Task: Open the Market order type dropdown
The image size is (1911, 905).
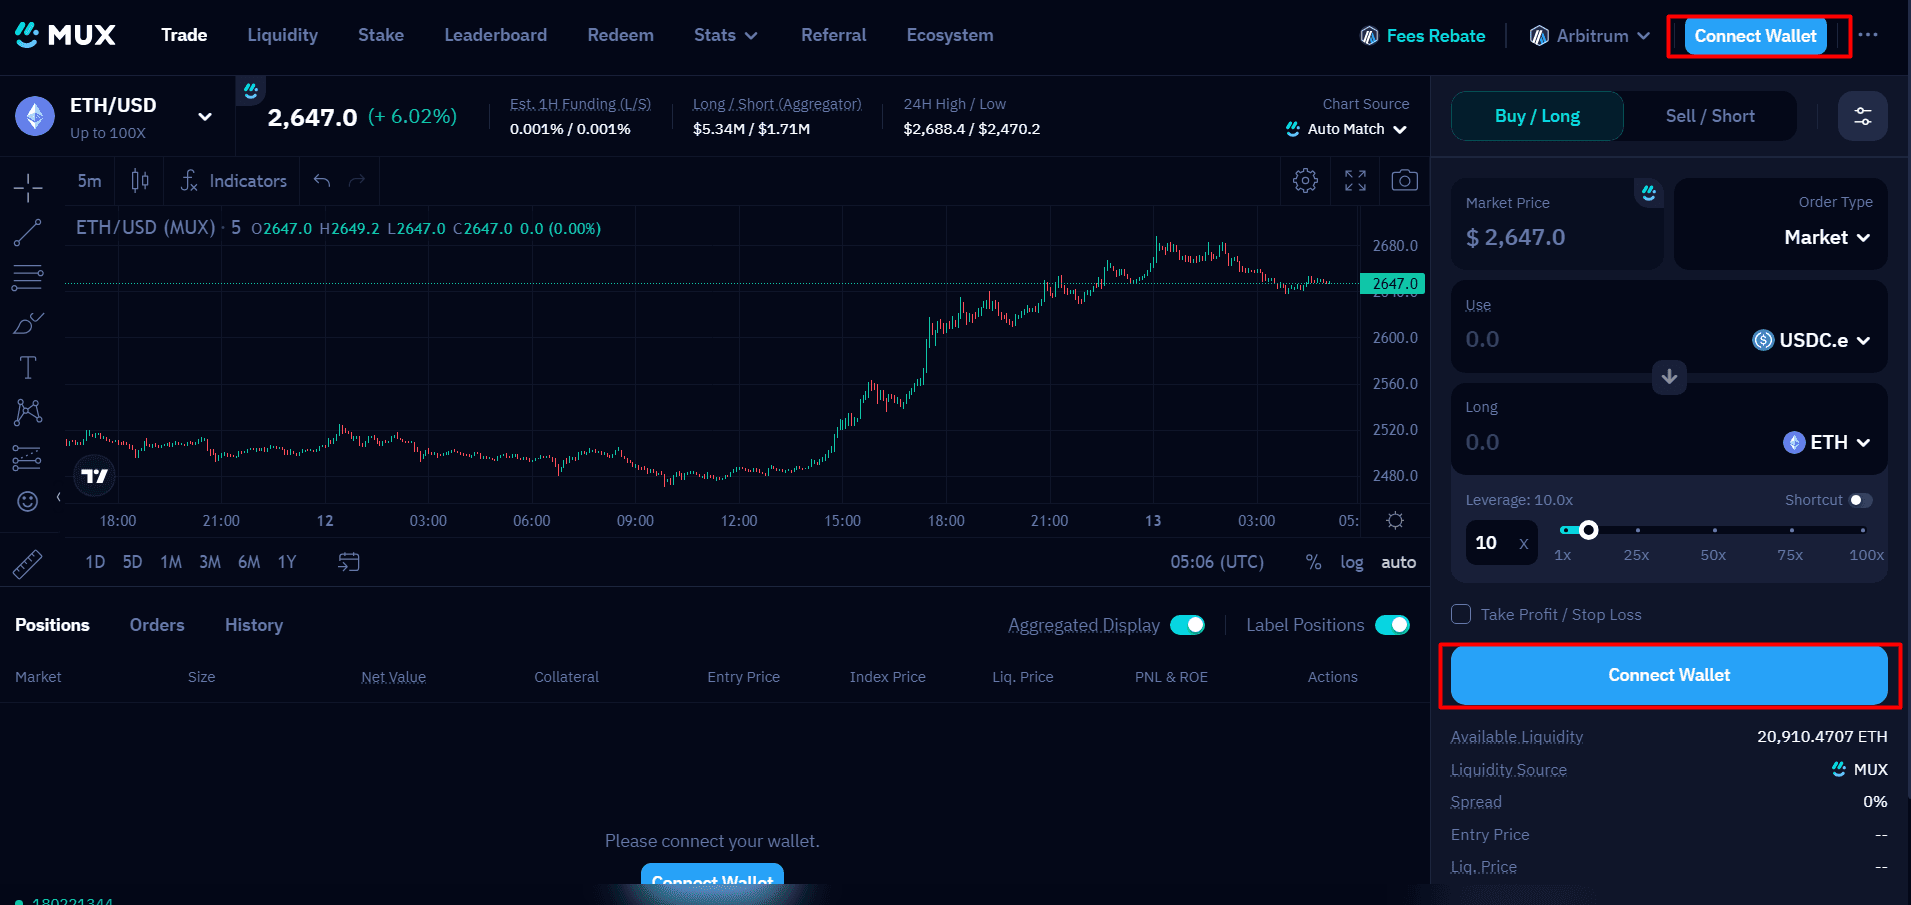Action: (1827, 237)
